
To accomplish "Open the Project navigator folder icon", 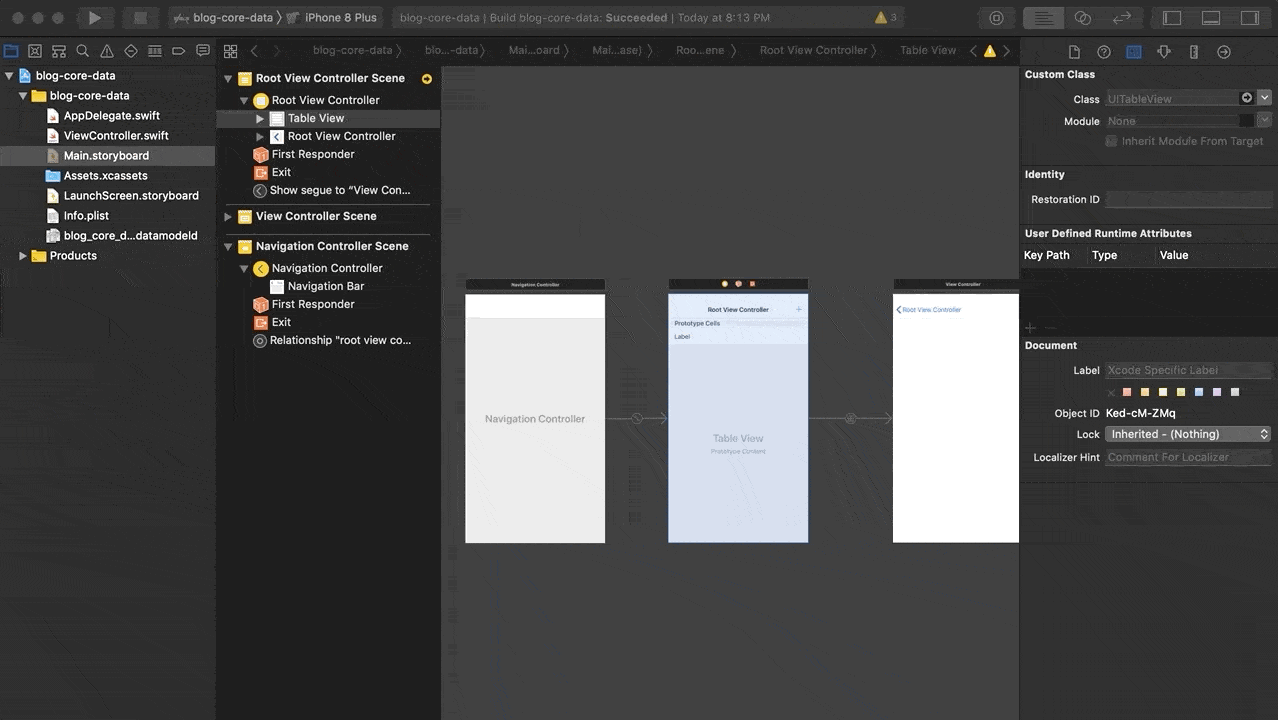I will [x=11, y=51].
